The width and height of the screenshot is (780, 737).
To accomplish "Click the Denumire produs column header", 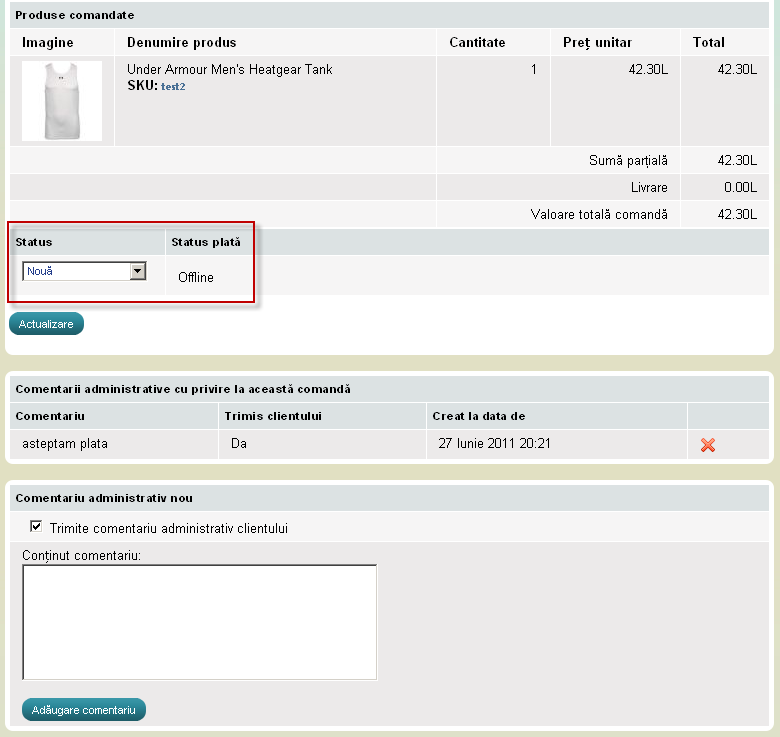I will coord(182,43).
